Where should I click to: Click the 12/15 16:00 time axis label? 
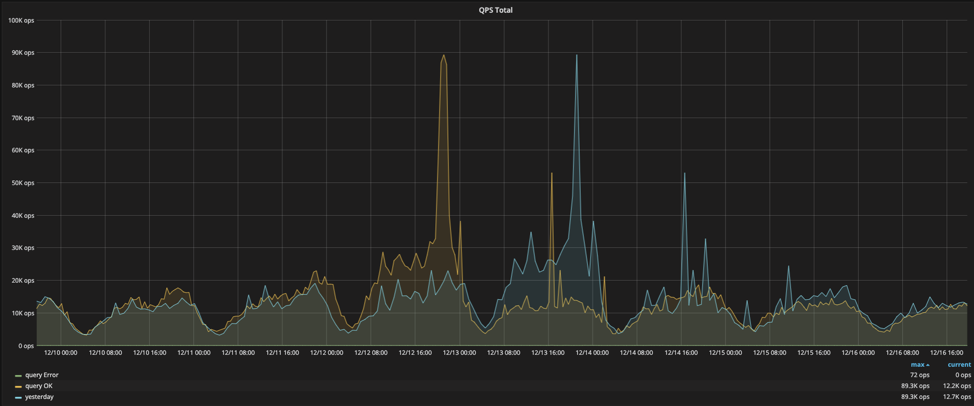click(814, 353)
